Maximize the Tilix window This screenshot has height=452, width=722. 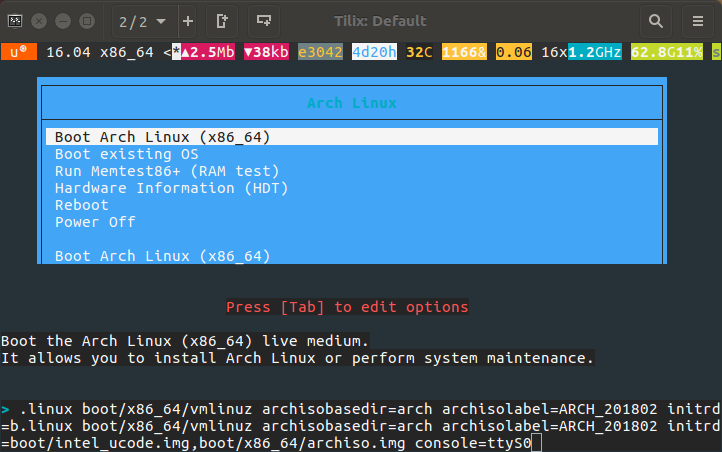pos(87,21)
